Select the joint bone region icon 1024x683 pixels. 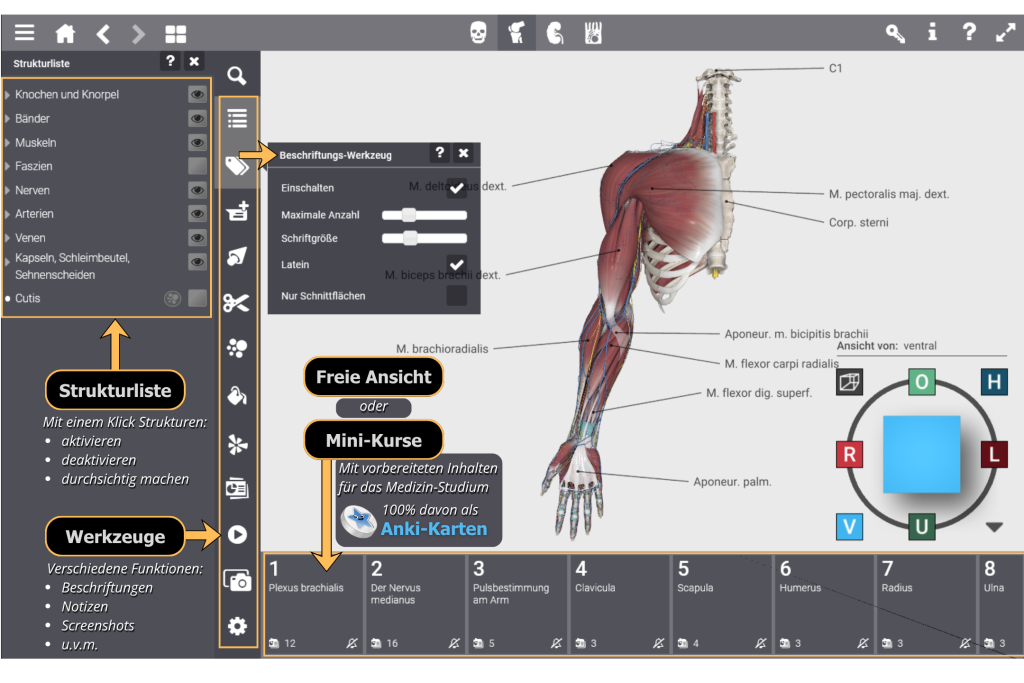coord(517,32)
